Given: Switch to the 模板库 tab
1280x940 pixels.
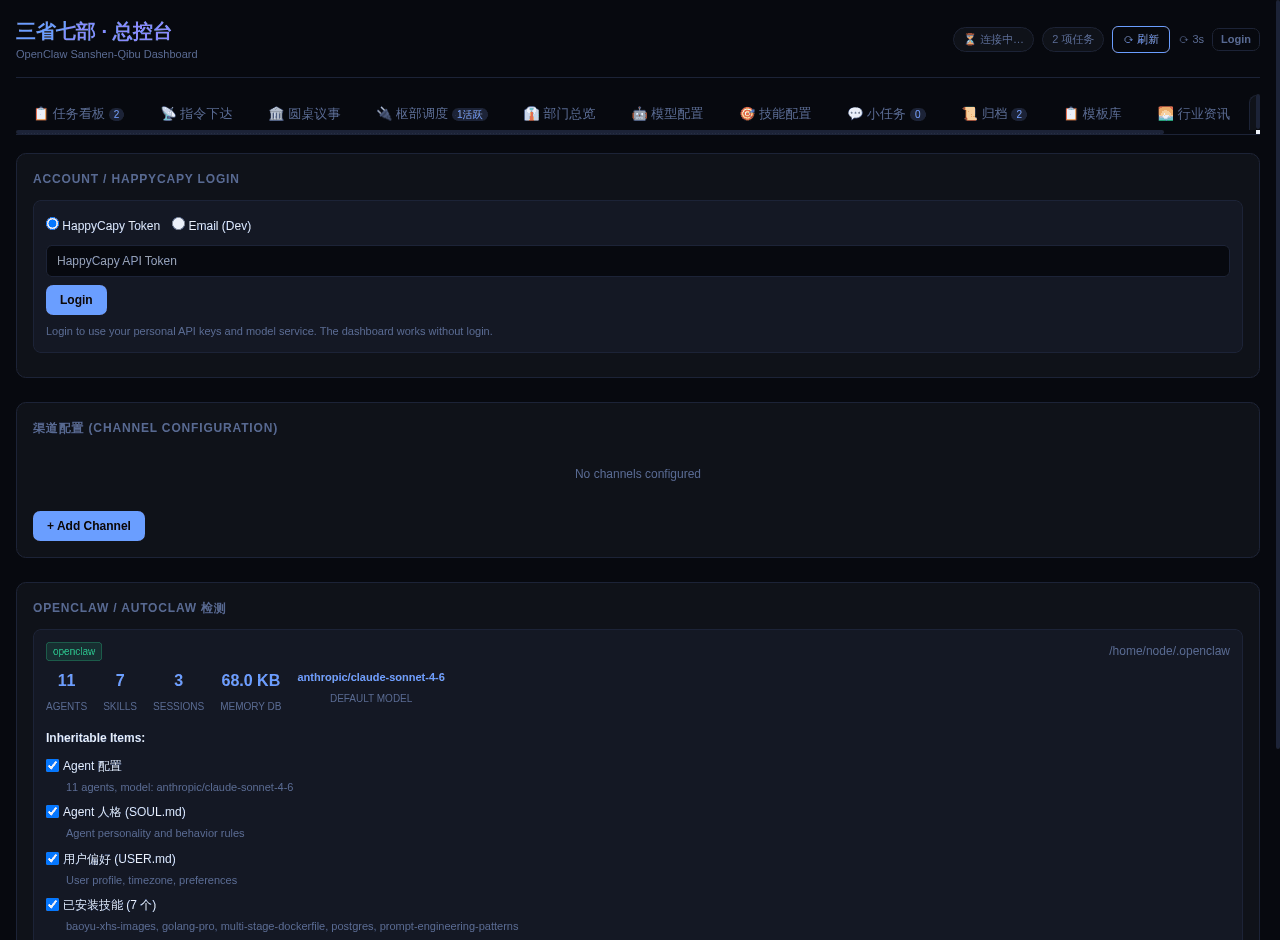Looking at the screenshot, I should [1092, 114].
